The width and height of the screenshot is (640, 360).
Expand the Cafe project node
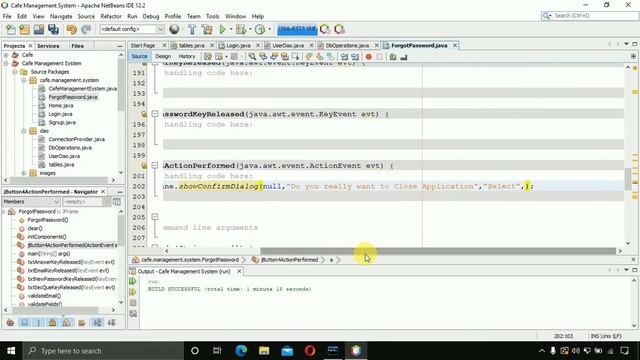point(6,55)
